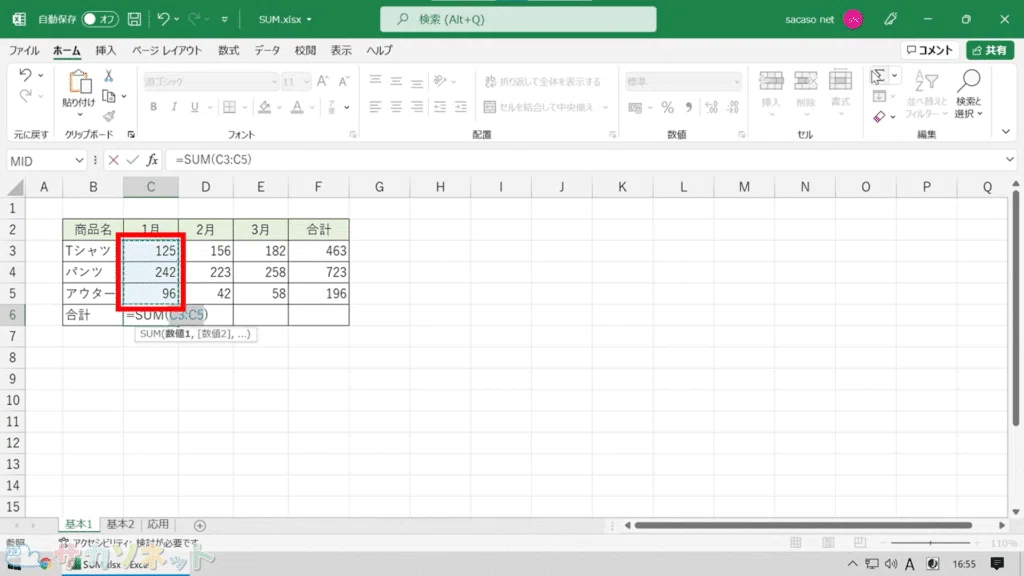Switch to the 挿入 tab
Viewport: 1024px width, 576px height.
pos(105,50)
